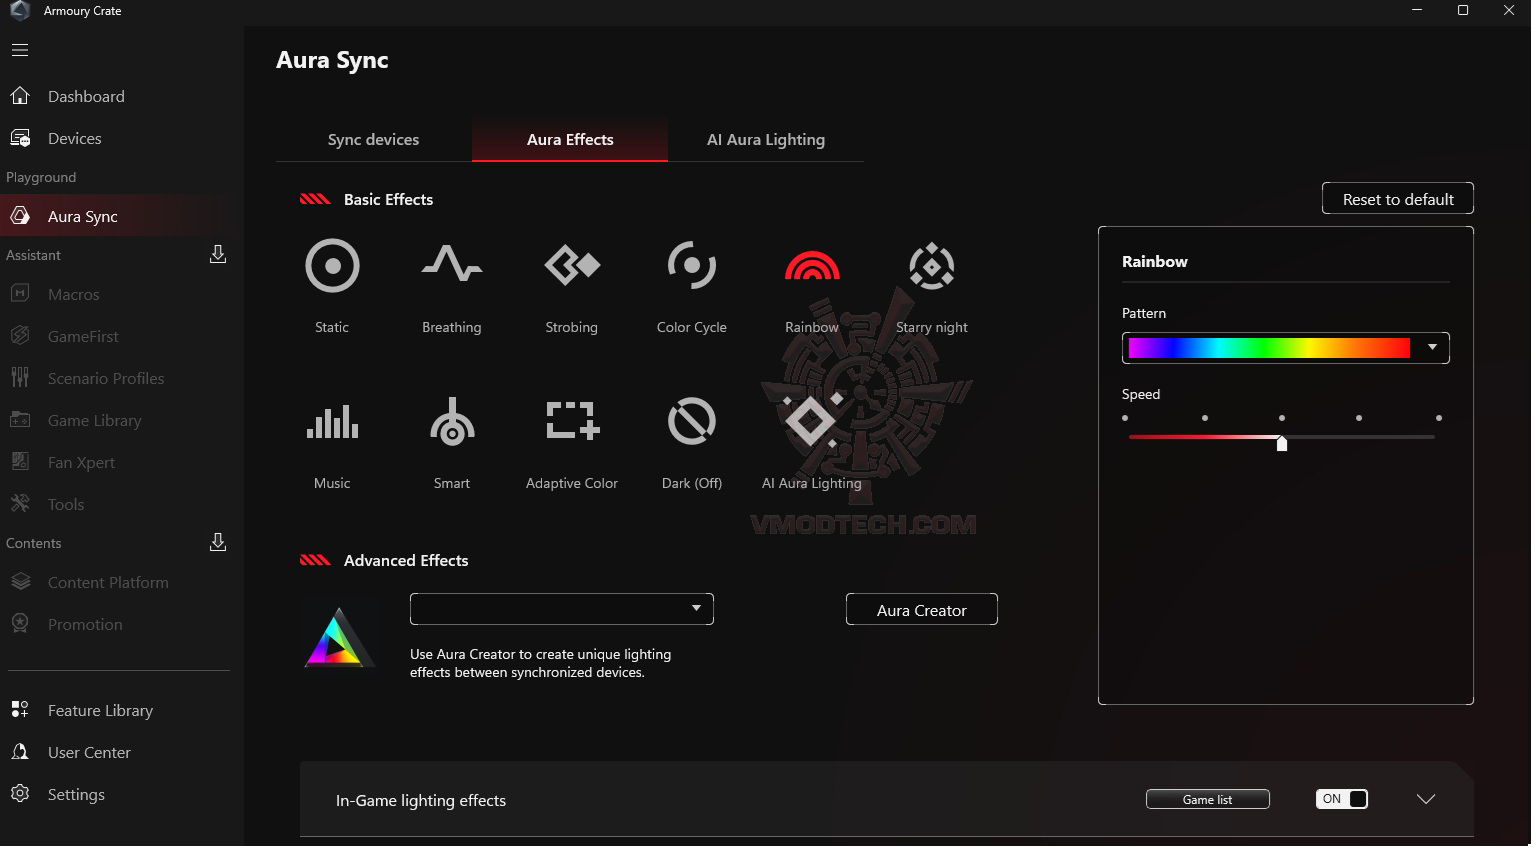Click the Reset to default button
The height and width of the screenshot is (864, 1536).
(1398, 198)
